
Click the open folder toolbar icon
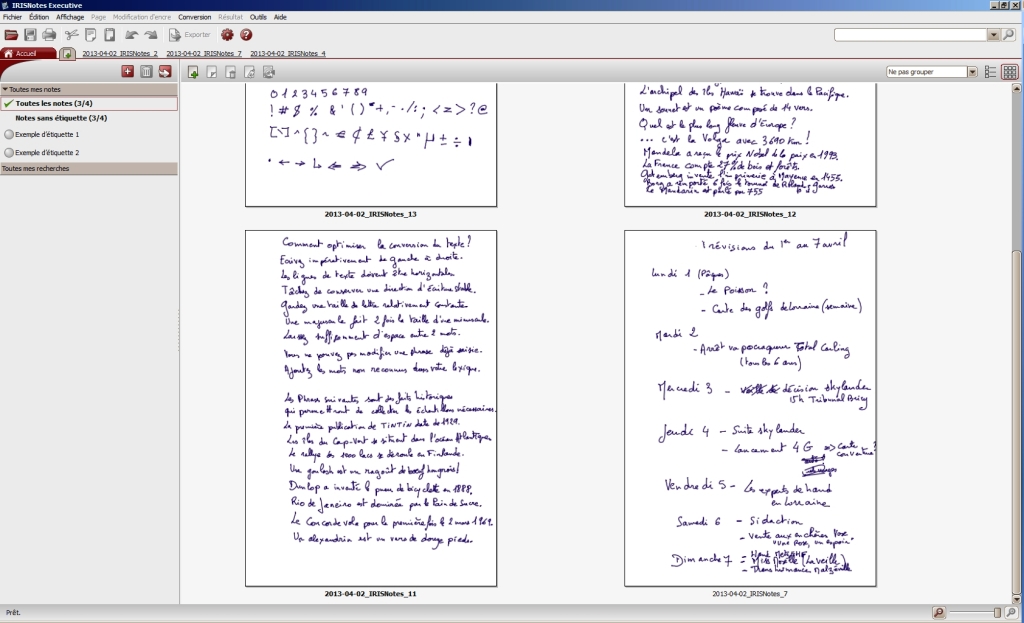pos(11,35)
